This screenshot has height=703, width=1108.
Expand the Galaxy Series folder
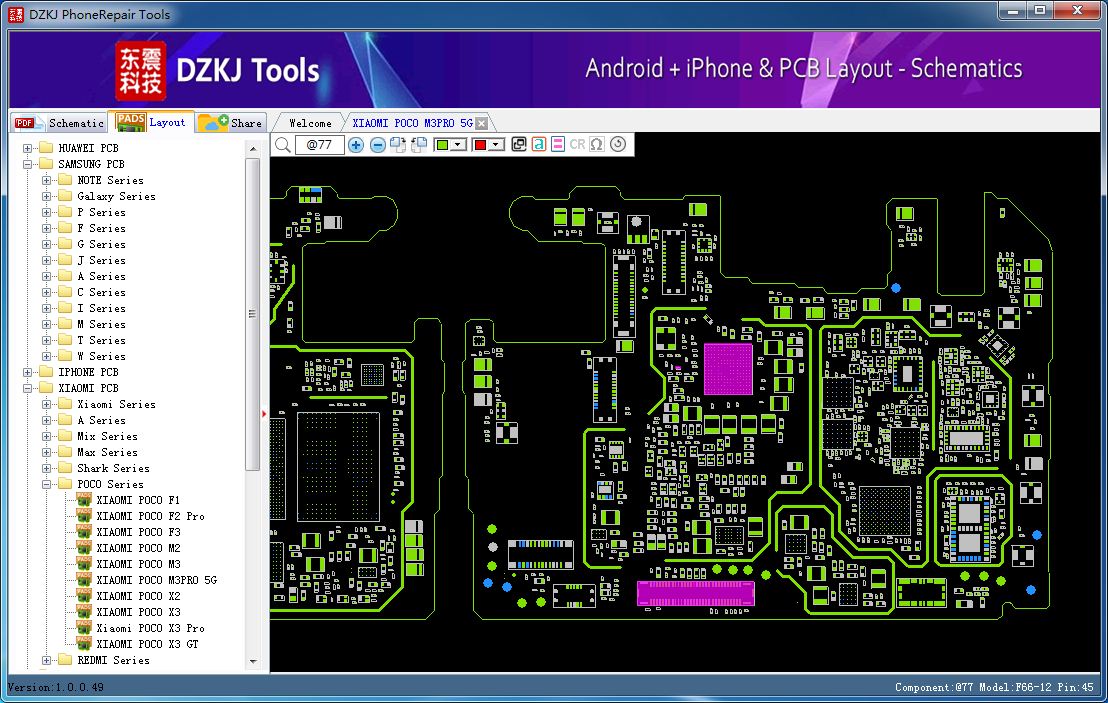[x=46, y=196]
